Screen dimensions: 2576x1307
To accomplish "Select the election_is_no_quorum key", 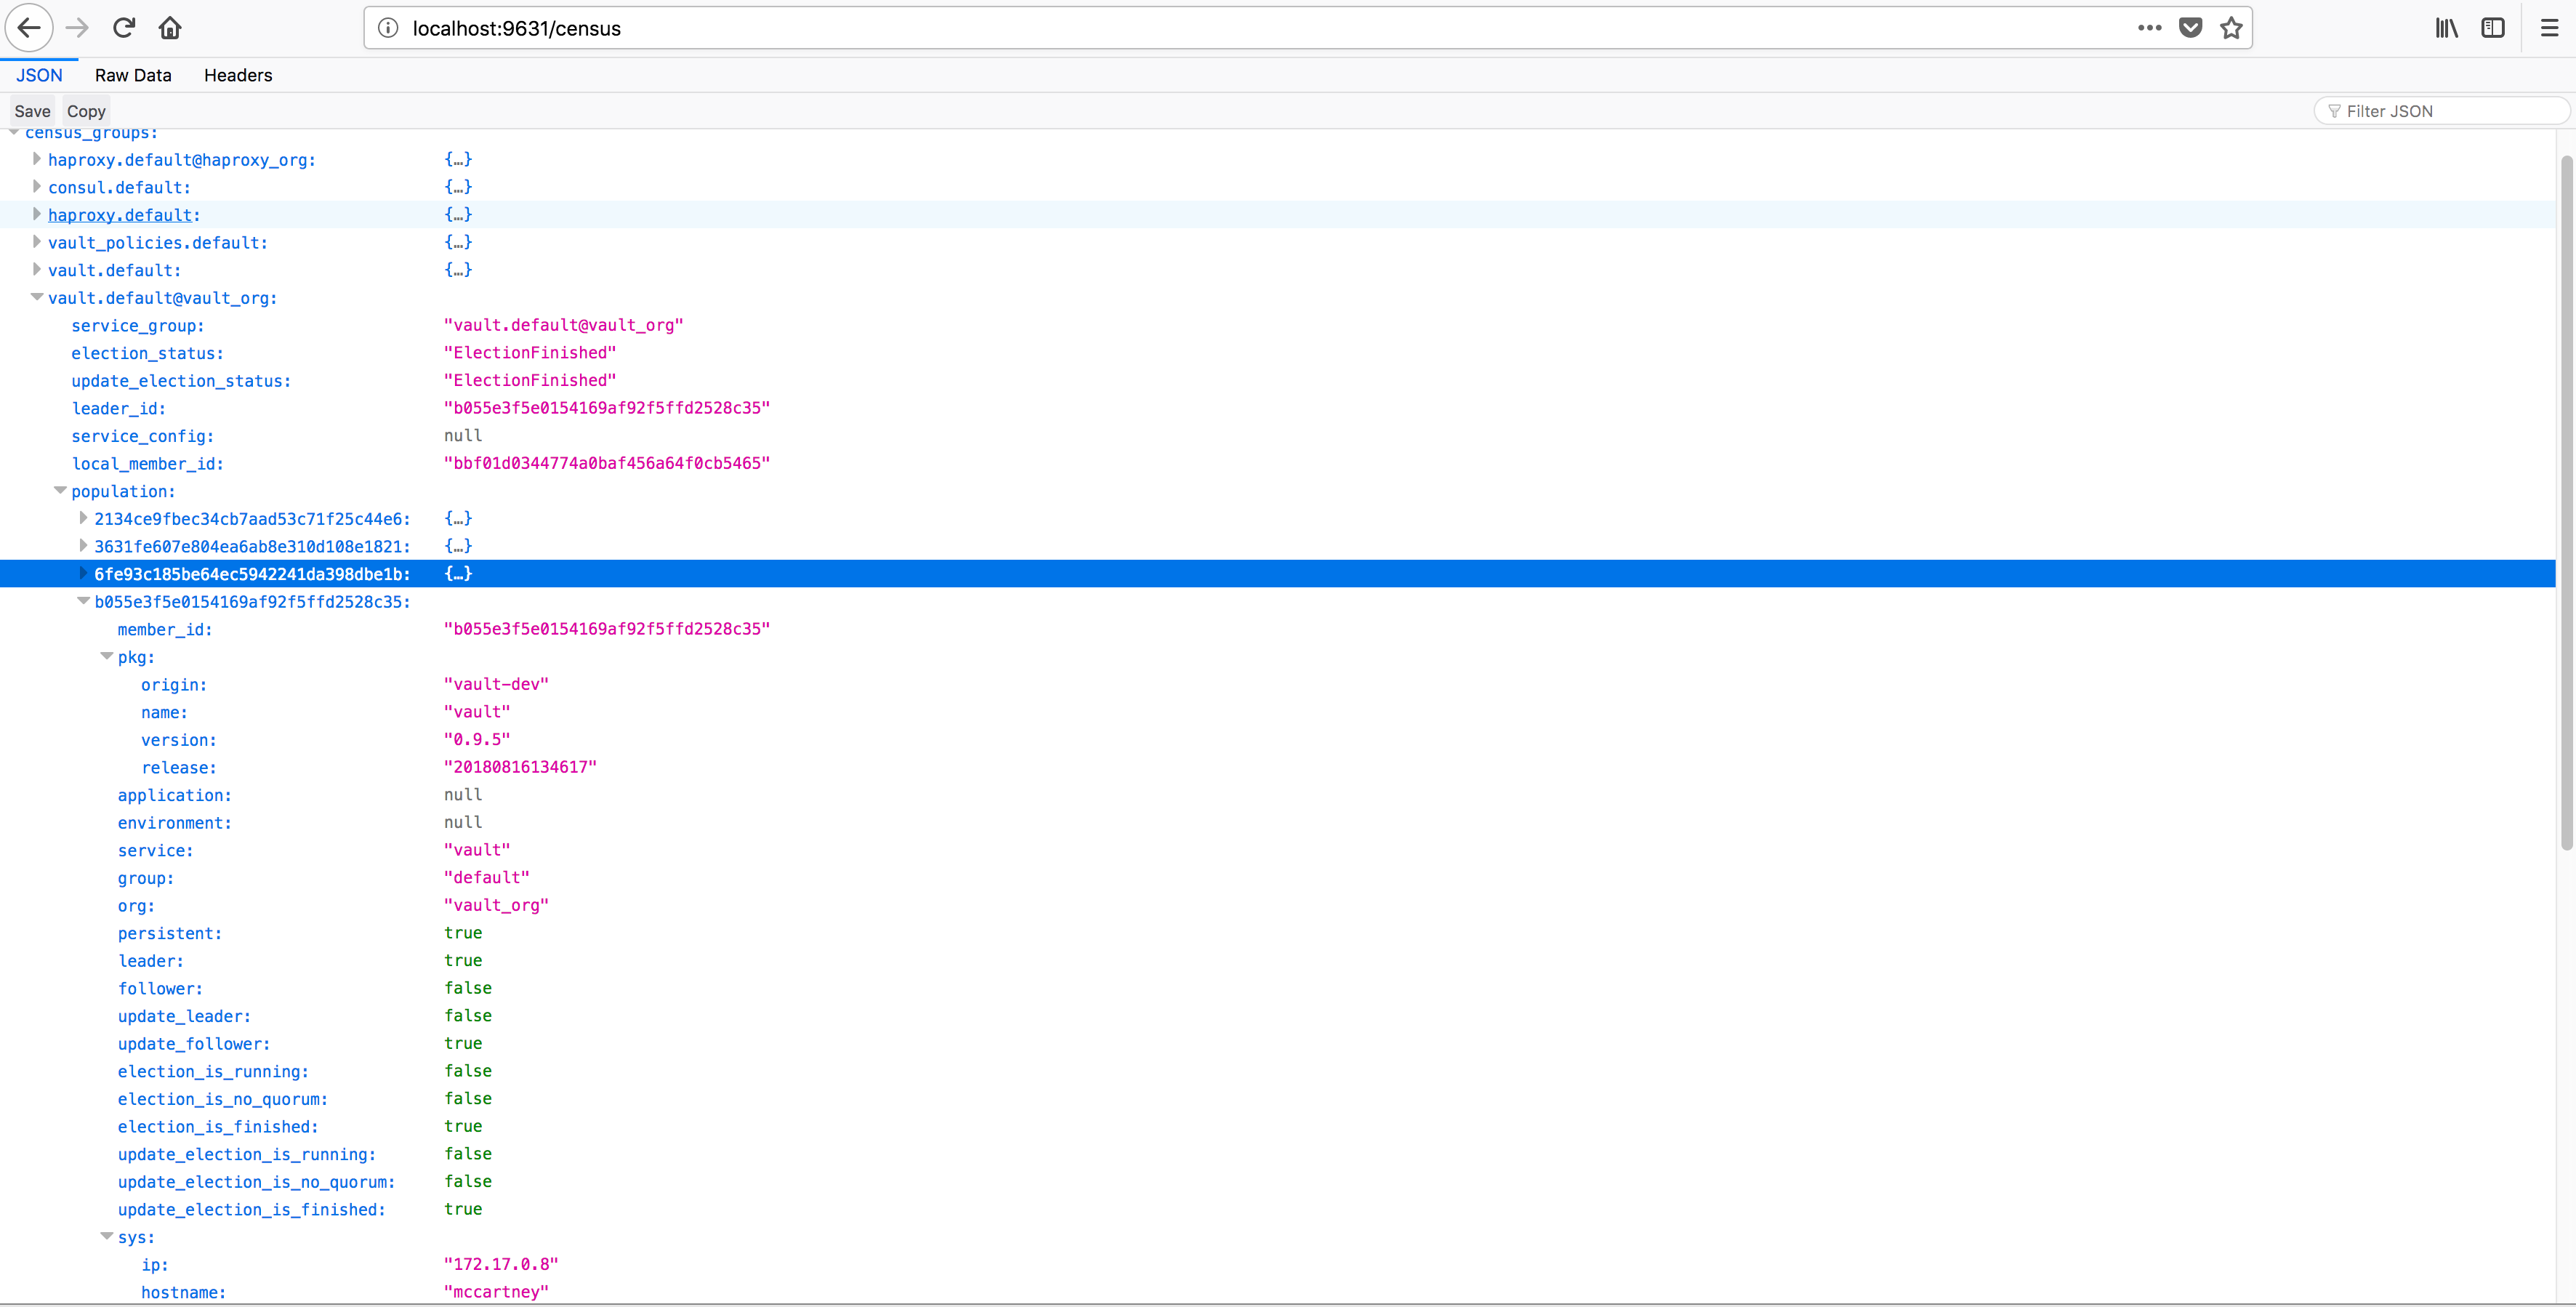I will coord(222,1099).
